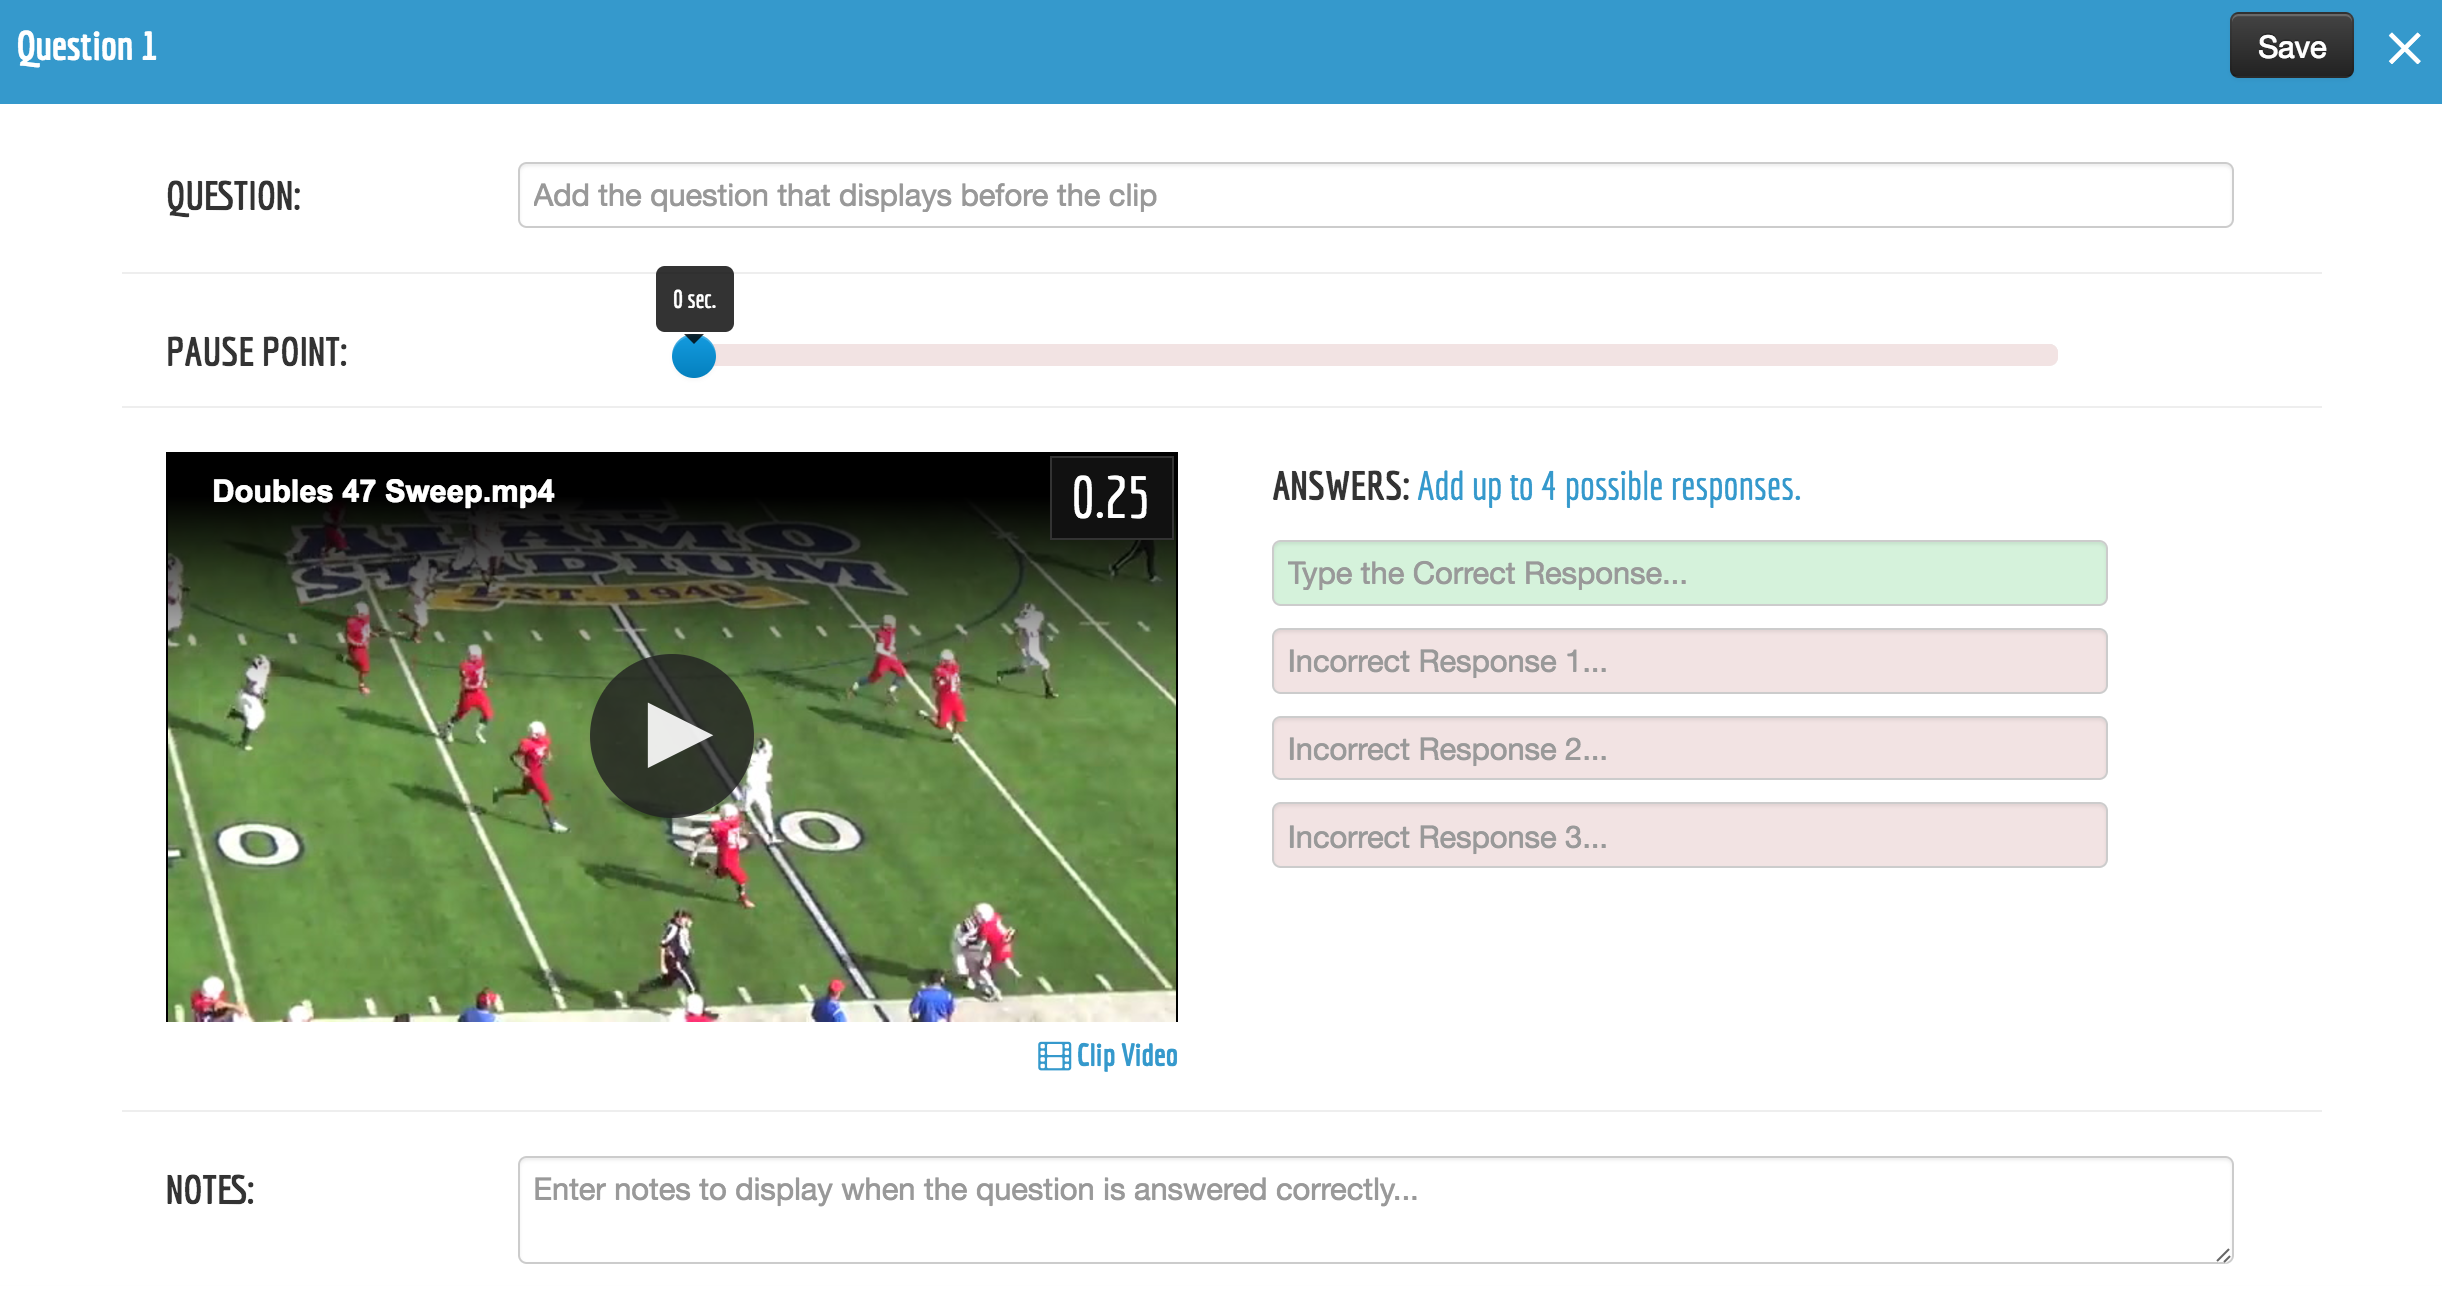Open the Clip Video link text

pyautogui.click(x=1126, y=1056)
